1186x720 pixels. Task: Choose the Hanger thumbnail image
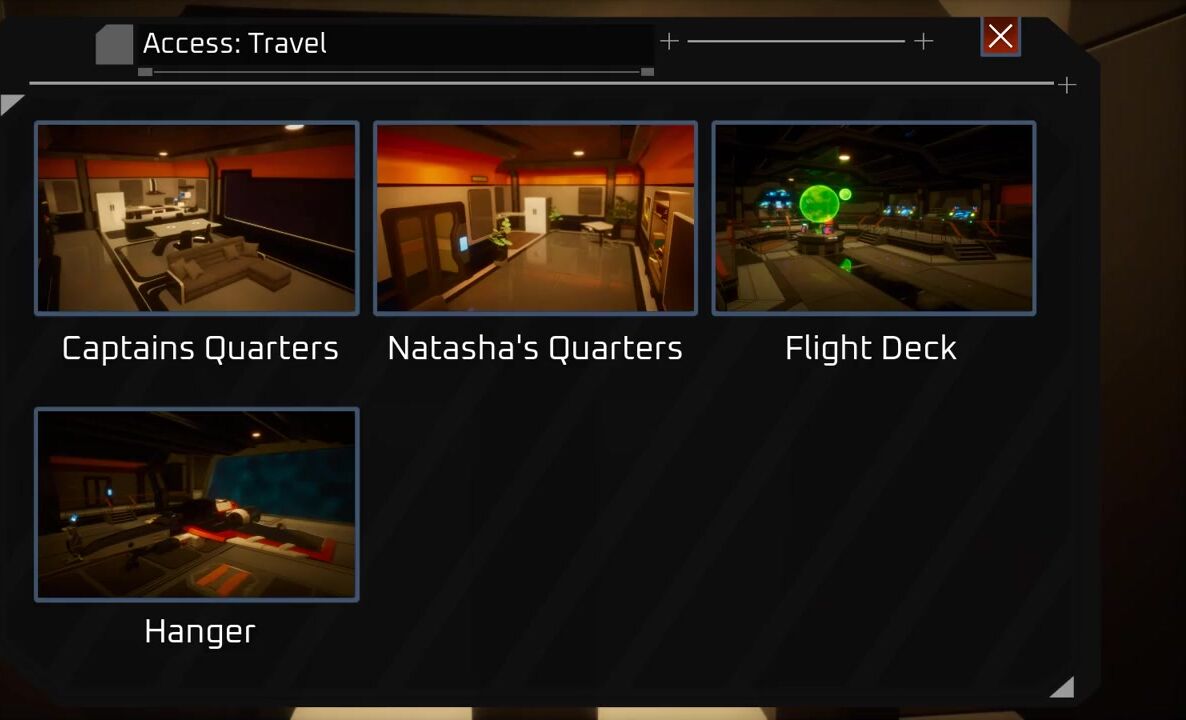[197, 504]
